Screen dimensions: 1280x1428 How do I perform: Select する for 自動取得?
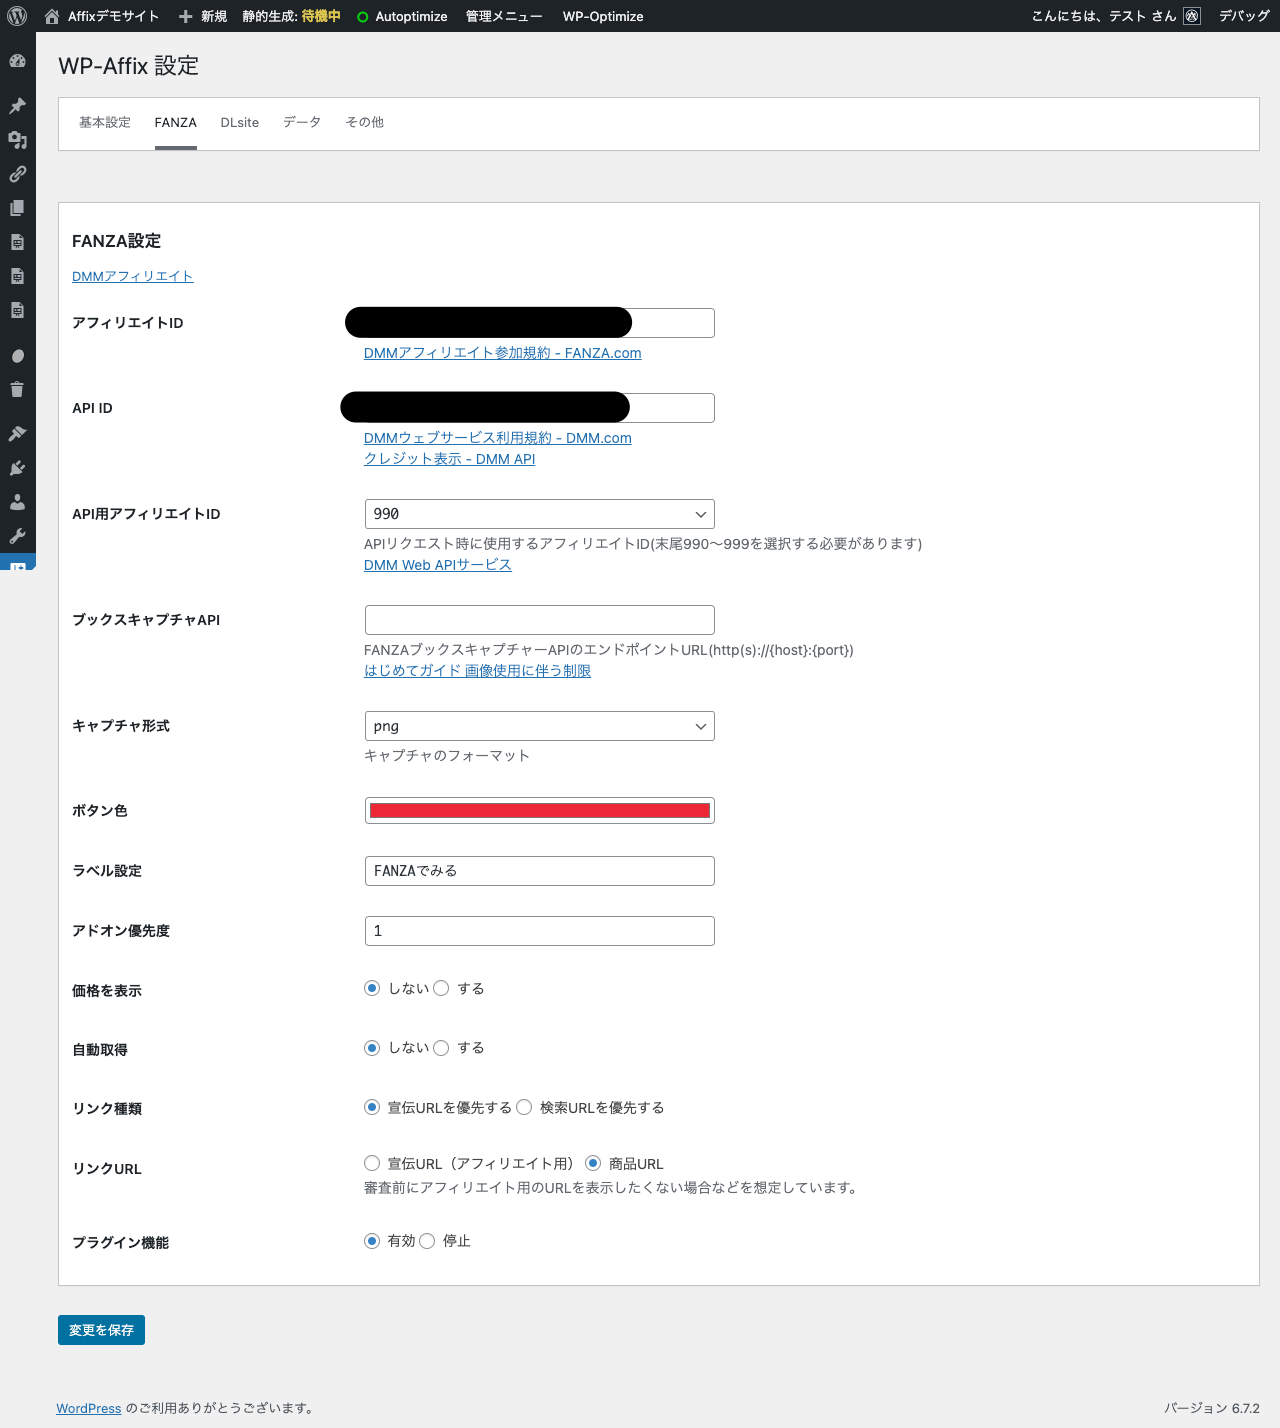[x=441, y=1048]
